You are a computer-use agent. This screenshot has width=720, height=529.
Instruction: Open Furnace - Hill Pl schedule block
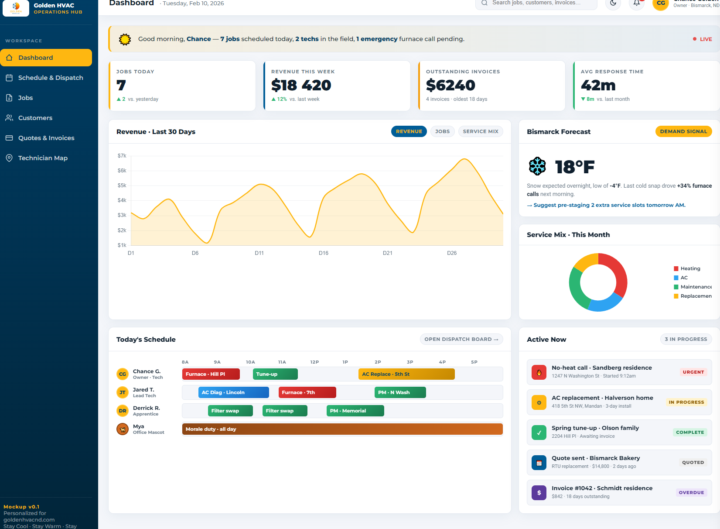[x=211, y=374]
